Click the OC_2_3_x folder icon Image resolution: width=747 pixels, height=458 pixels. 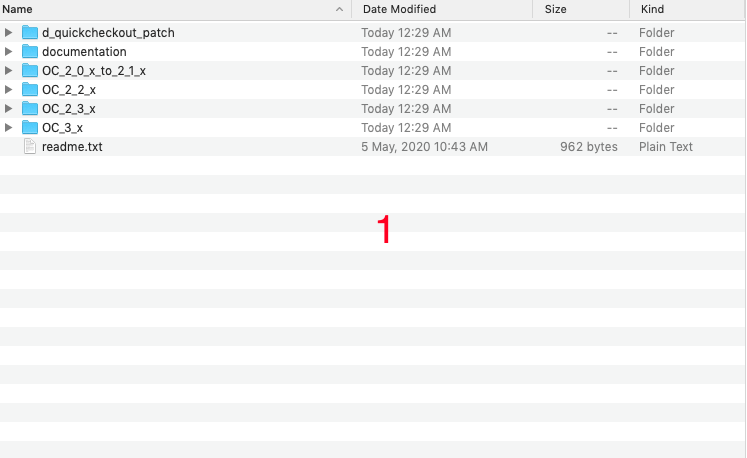30,109
